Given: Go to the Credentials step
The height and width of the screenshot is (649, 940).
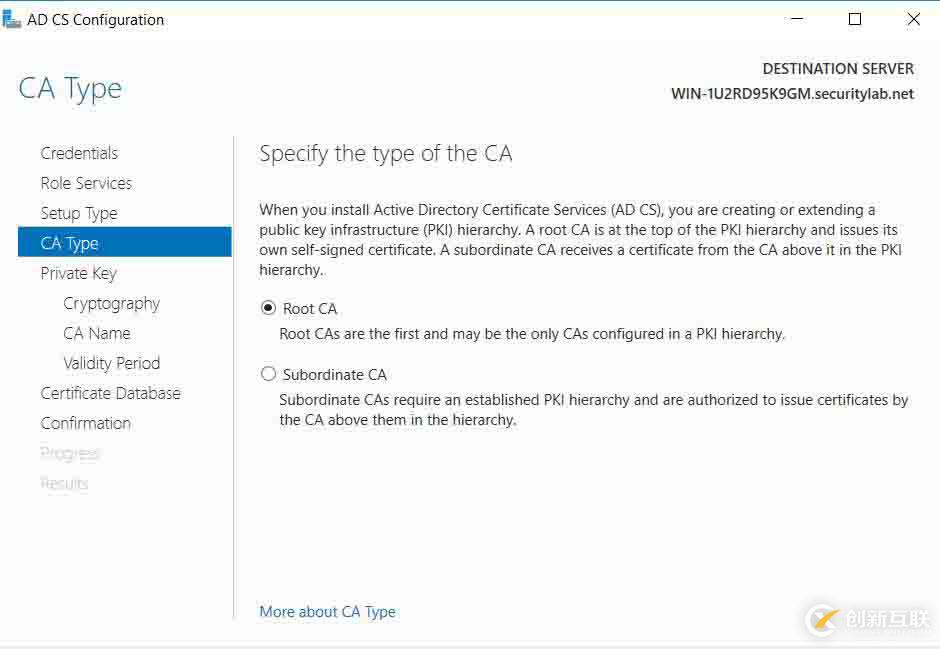Looking at the screenshot, I should coord(79,153).
